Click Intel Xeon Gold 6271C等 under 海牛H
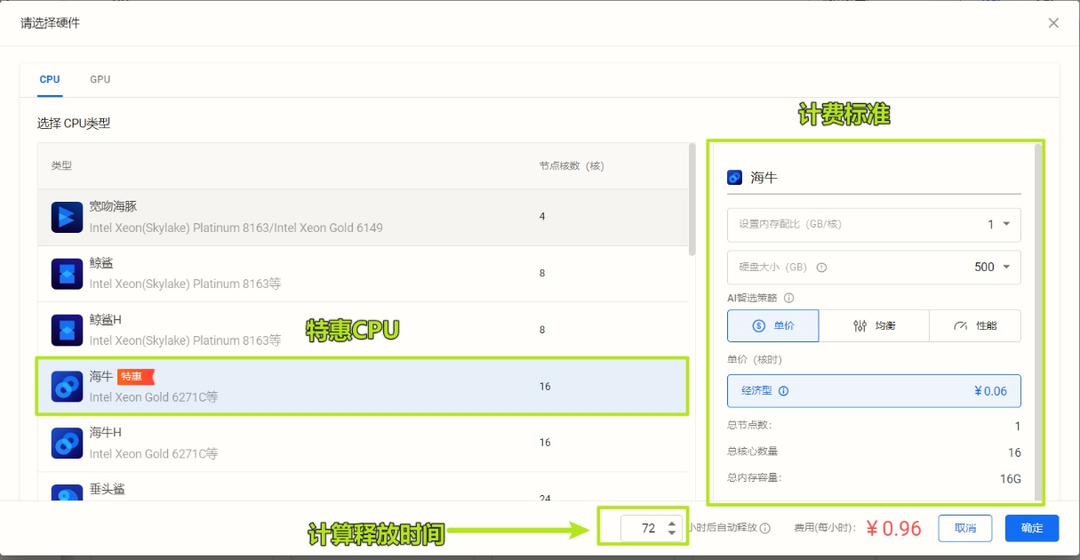The height and width of the screenshot is (560, 1080). point(154,454)
